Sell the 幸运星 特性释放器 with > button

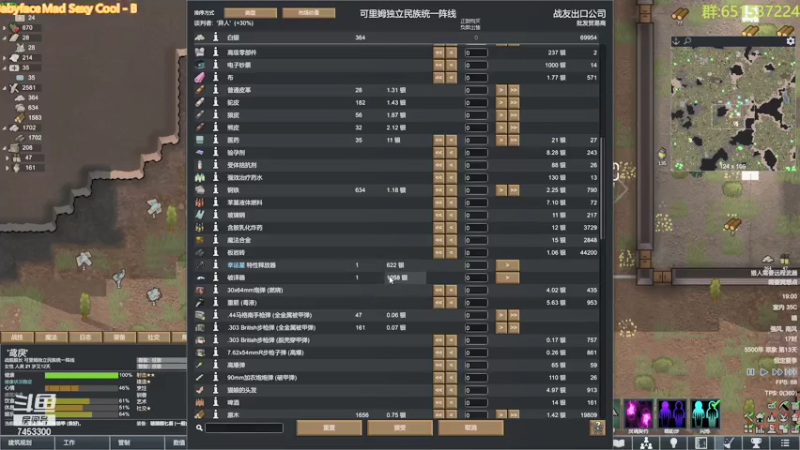(507, 265)
